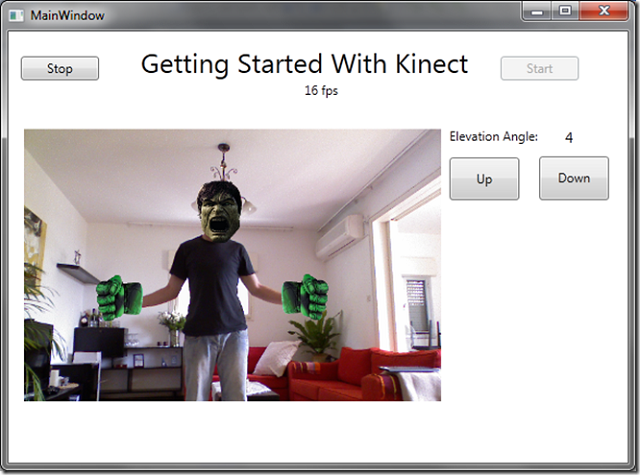Click the disabled Start button
Image resolution: width=640 pixels, height=475 pixels.
(539, 68)
